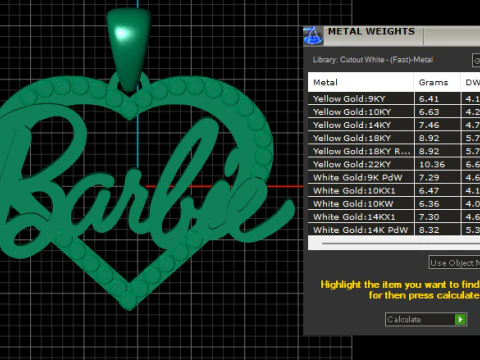Select the Yellow Gold:22KY row
The height and width of the screenshot is (360, 480).
point(394,164)
